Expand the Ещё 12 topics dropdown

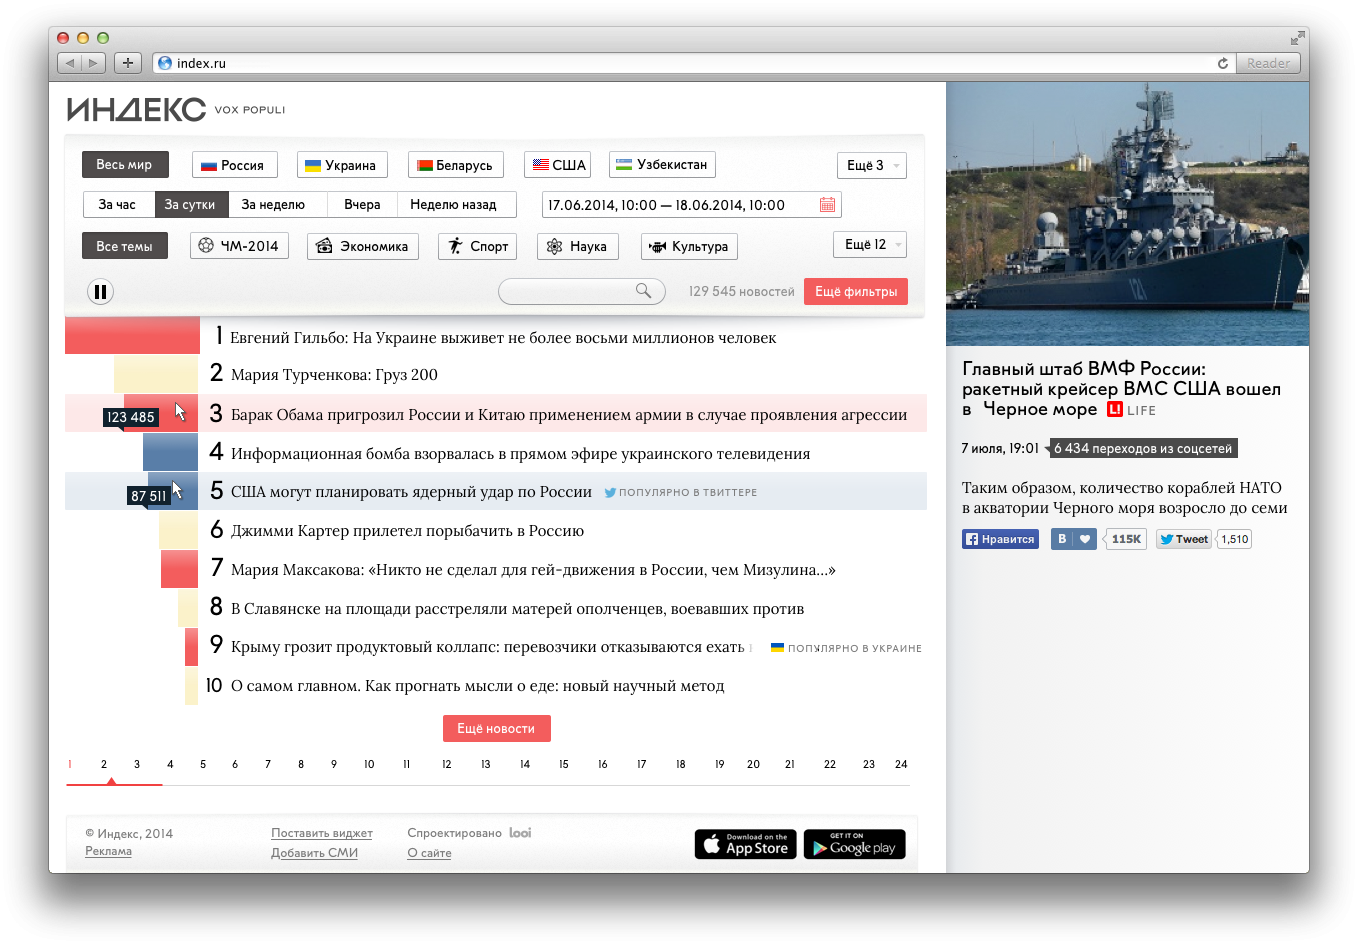[869, 245]
